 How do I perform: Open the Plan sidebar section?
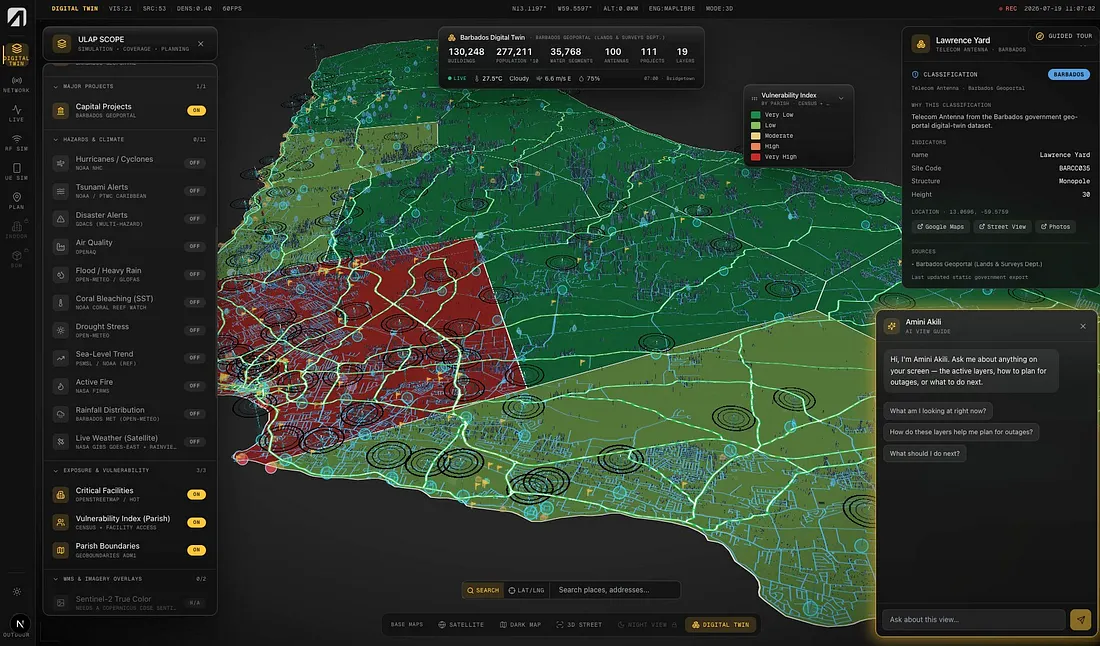pos(16,201)
